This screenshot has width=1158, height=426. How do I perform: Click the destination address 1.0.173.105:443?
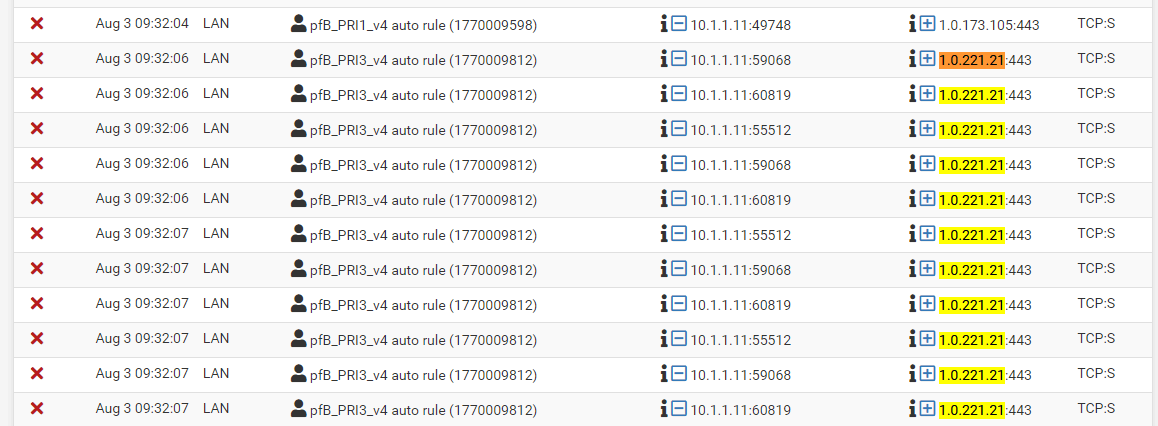(x=989, y=24)
